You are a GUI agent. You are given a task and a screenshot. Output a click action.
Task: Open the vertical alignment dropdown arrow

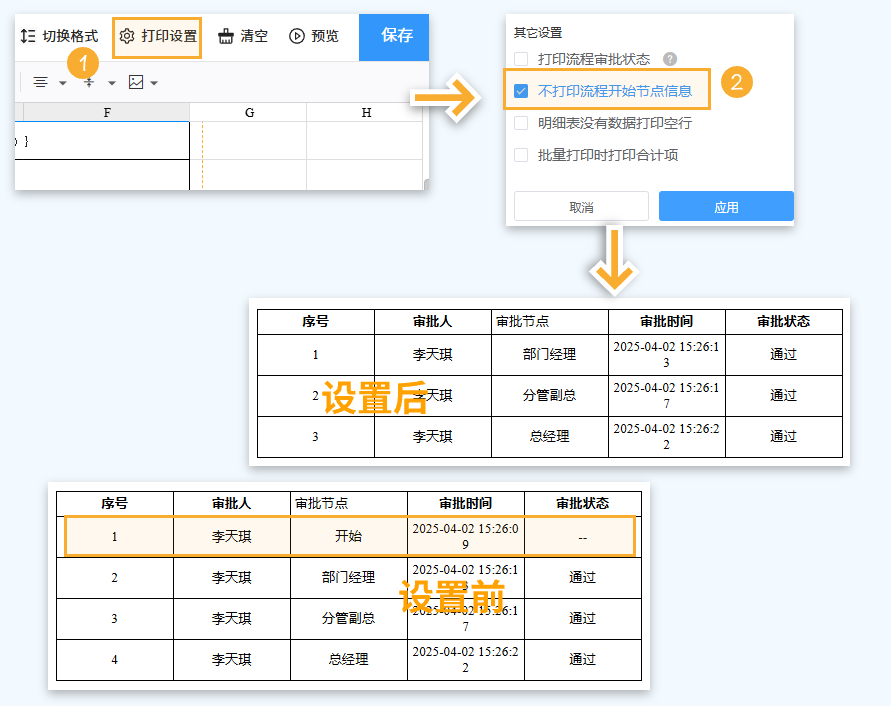click(x=112, y=82)
